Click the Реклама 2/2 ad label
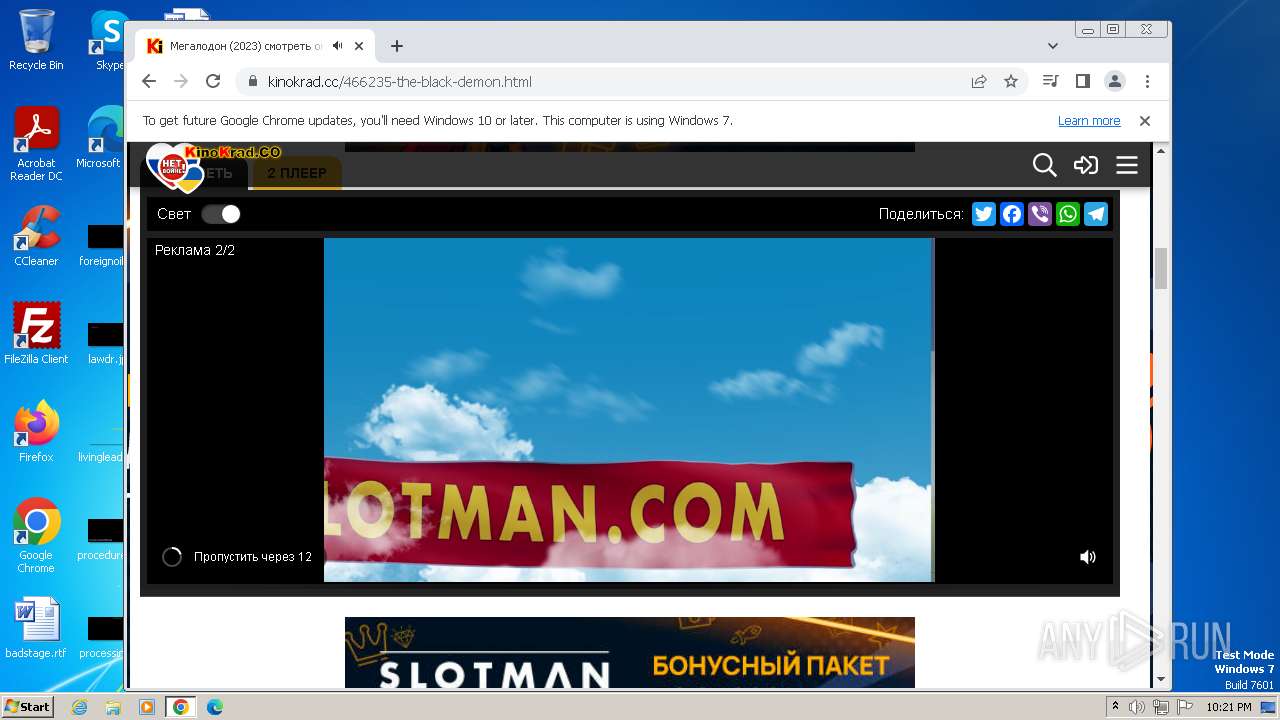The image size is (1280, 720). point(195,250)
